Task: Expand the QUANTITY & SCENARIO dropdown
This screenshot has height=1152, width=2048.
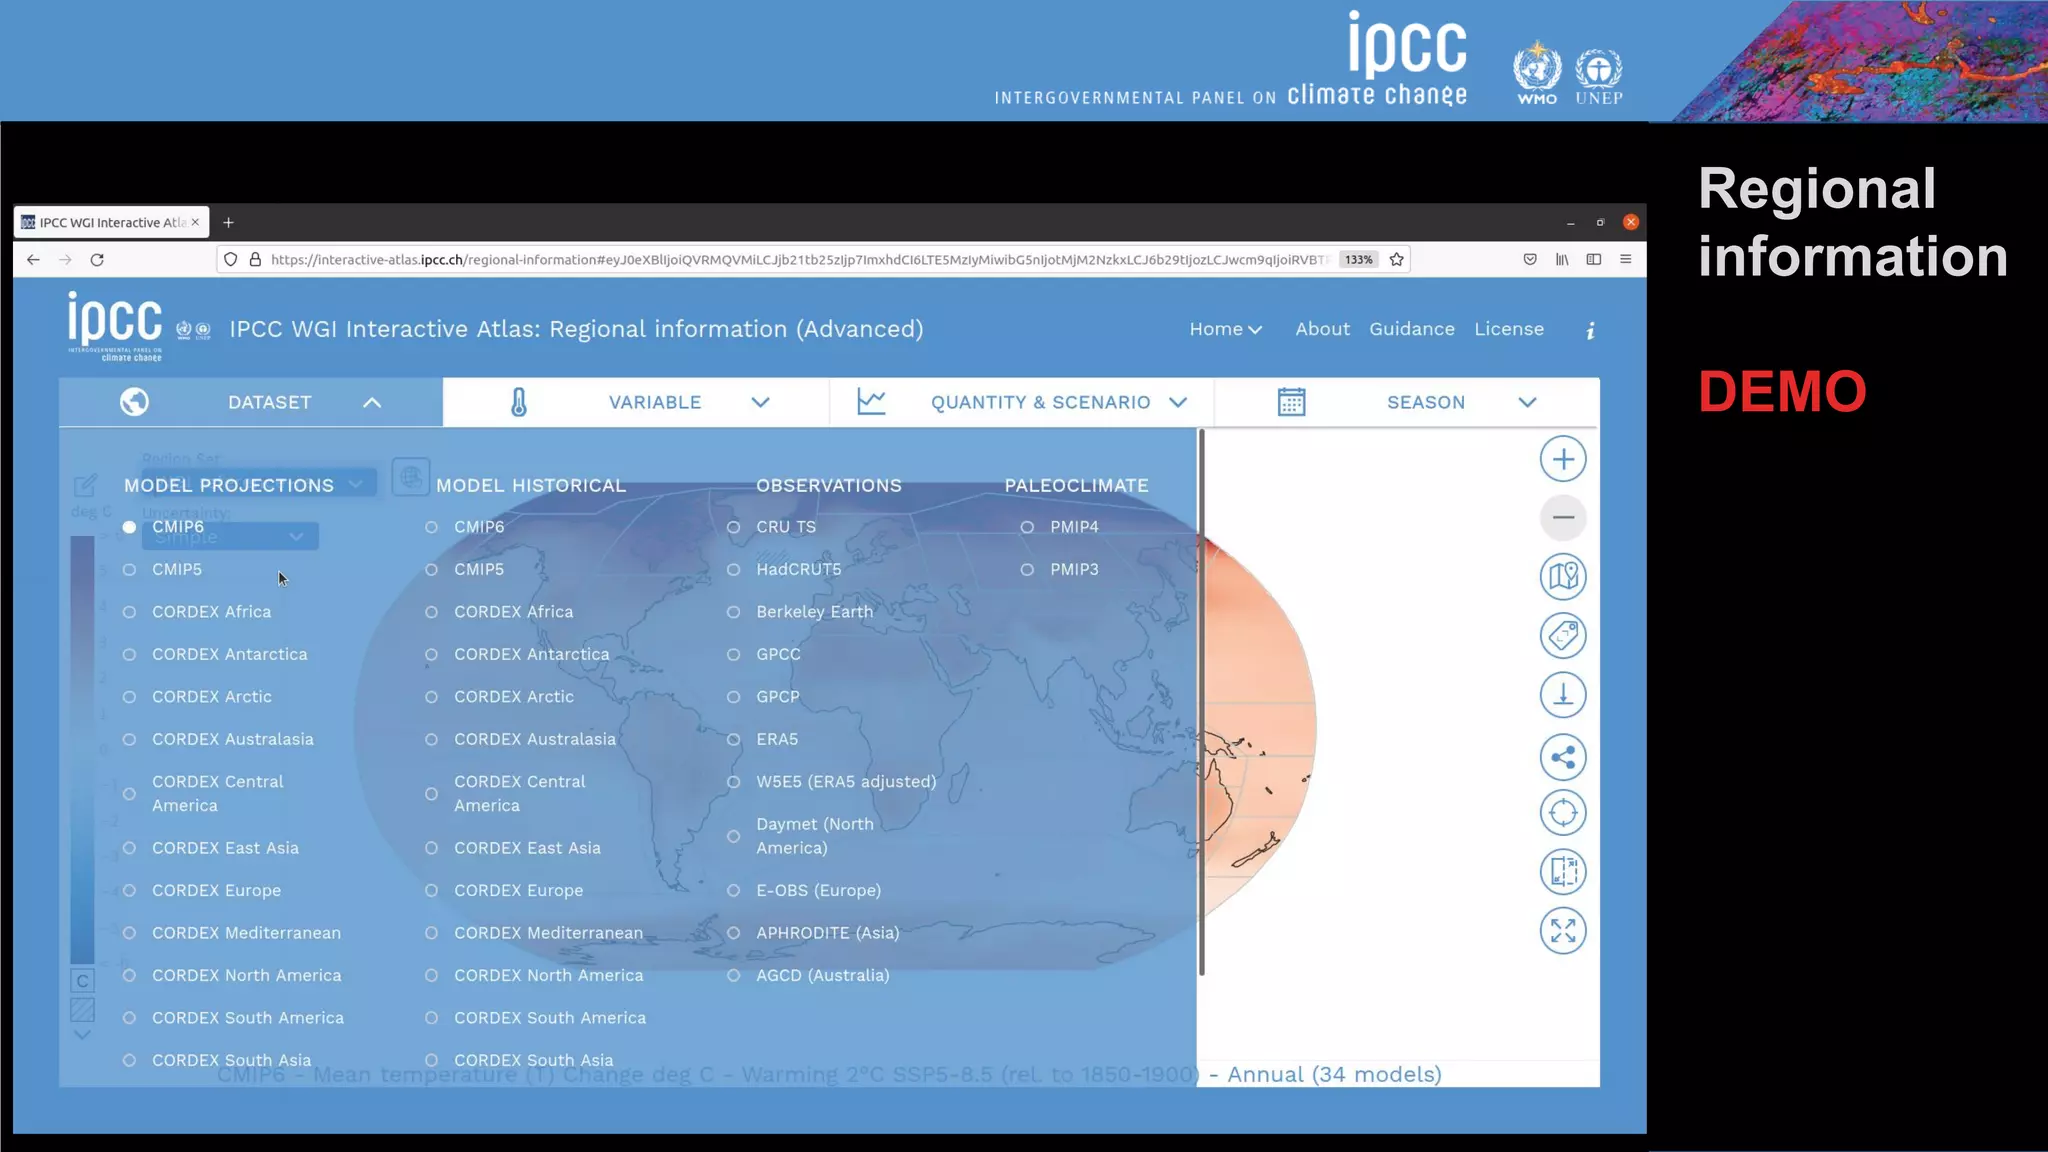Action: tap(1022, 402)
